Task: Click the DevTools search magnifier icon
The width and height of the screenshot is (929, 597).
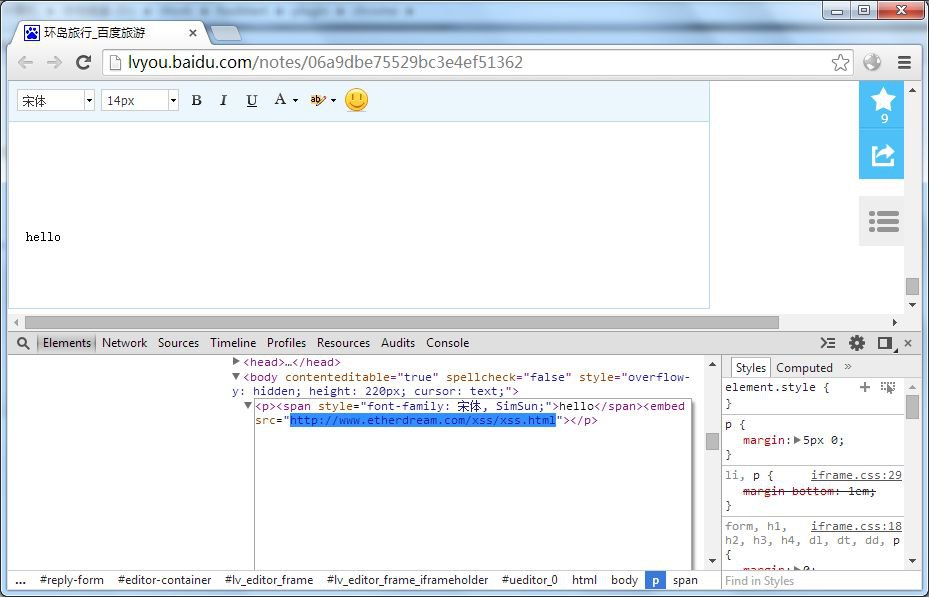Action: pos(23,343)
